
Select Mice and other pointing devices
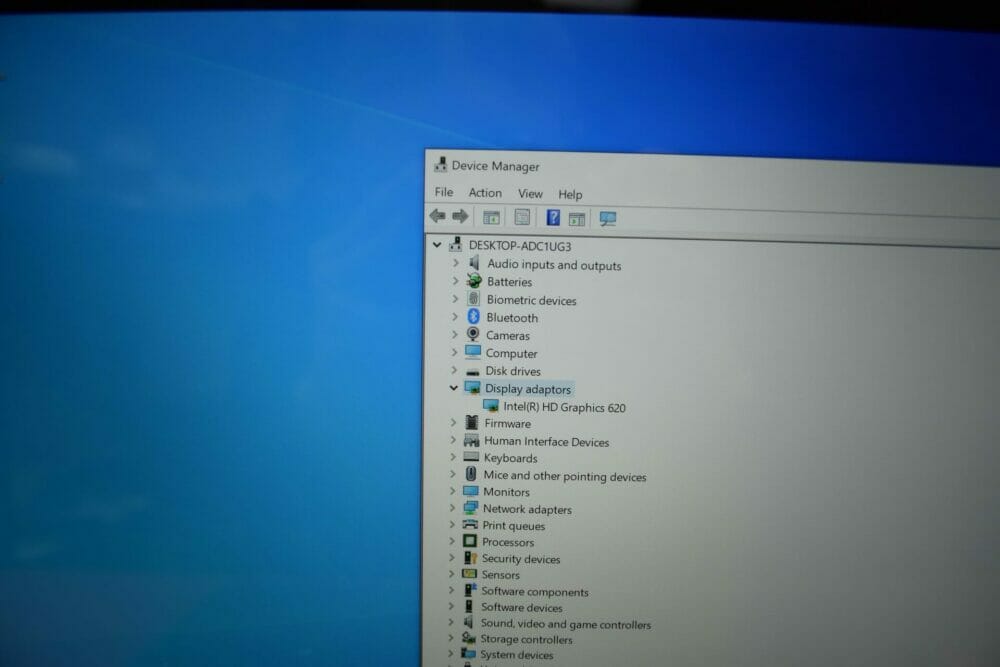(564, 476)
